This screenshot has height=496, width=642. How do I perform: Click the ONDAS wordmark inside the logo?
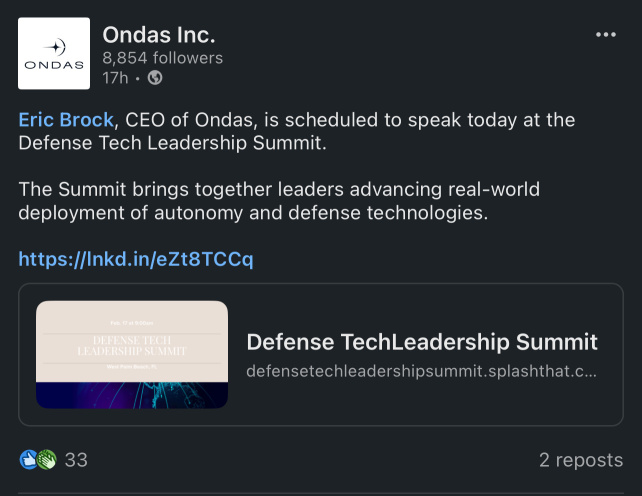click(54, 65)
